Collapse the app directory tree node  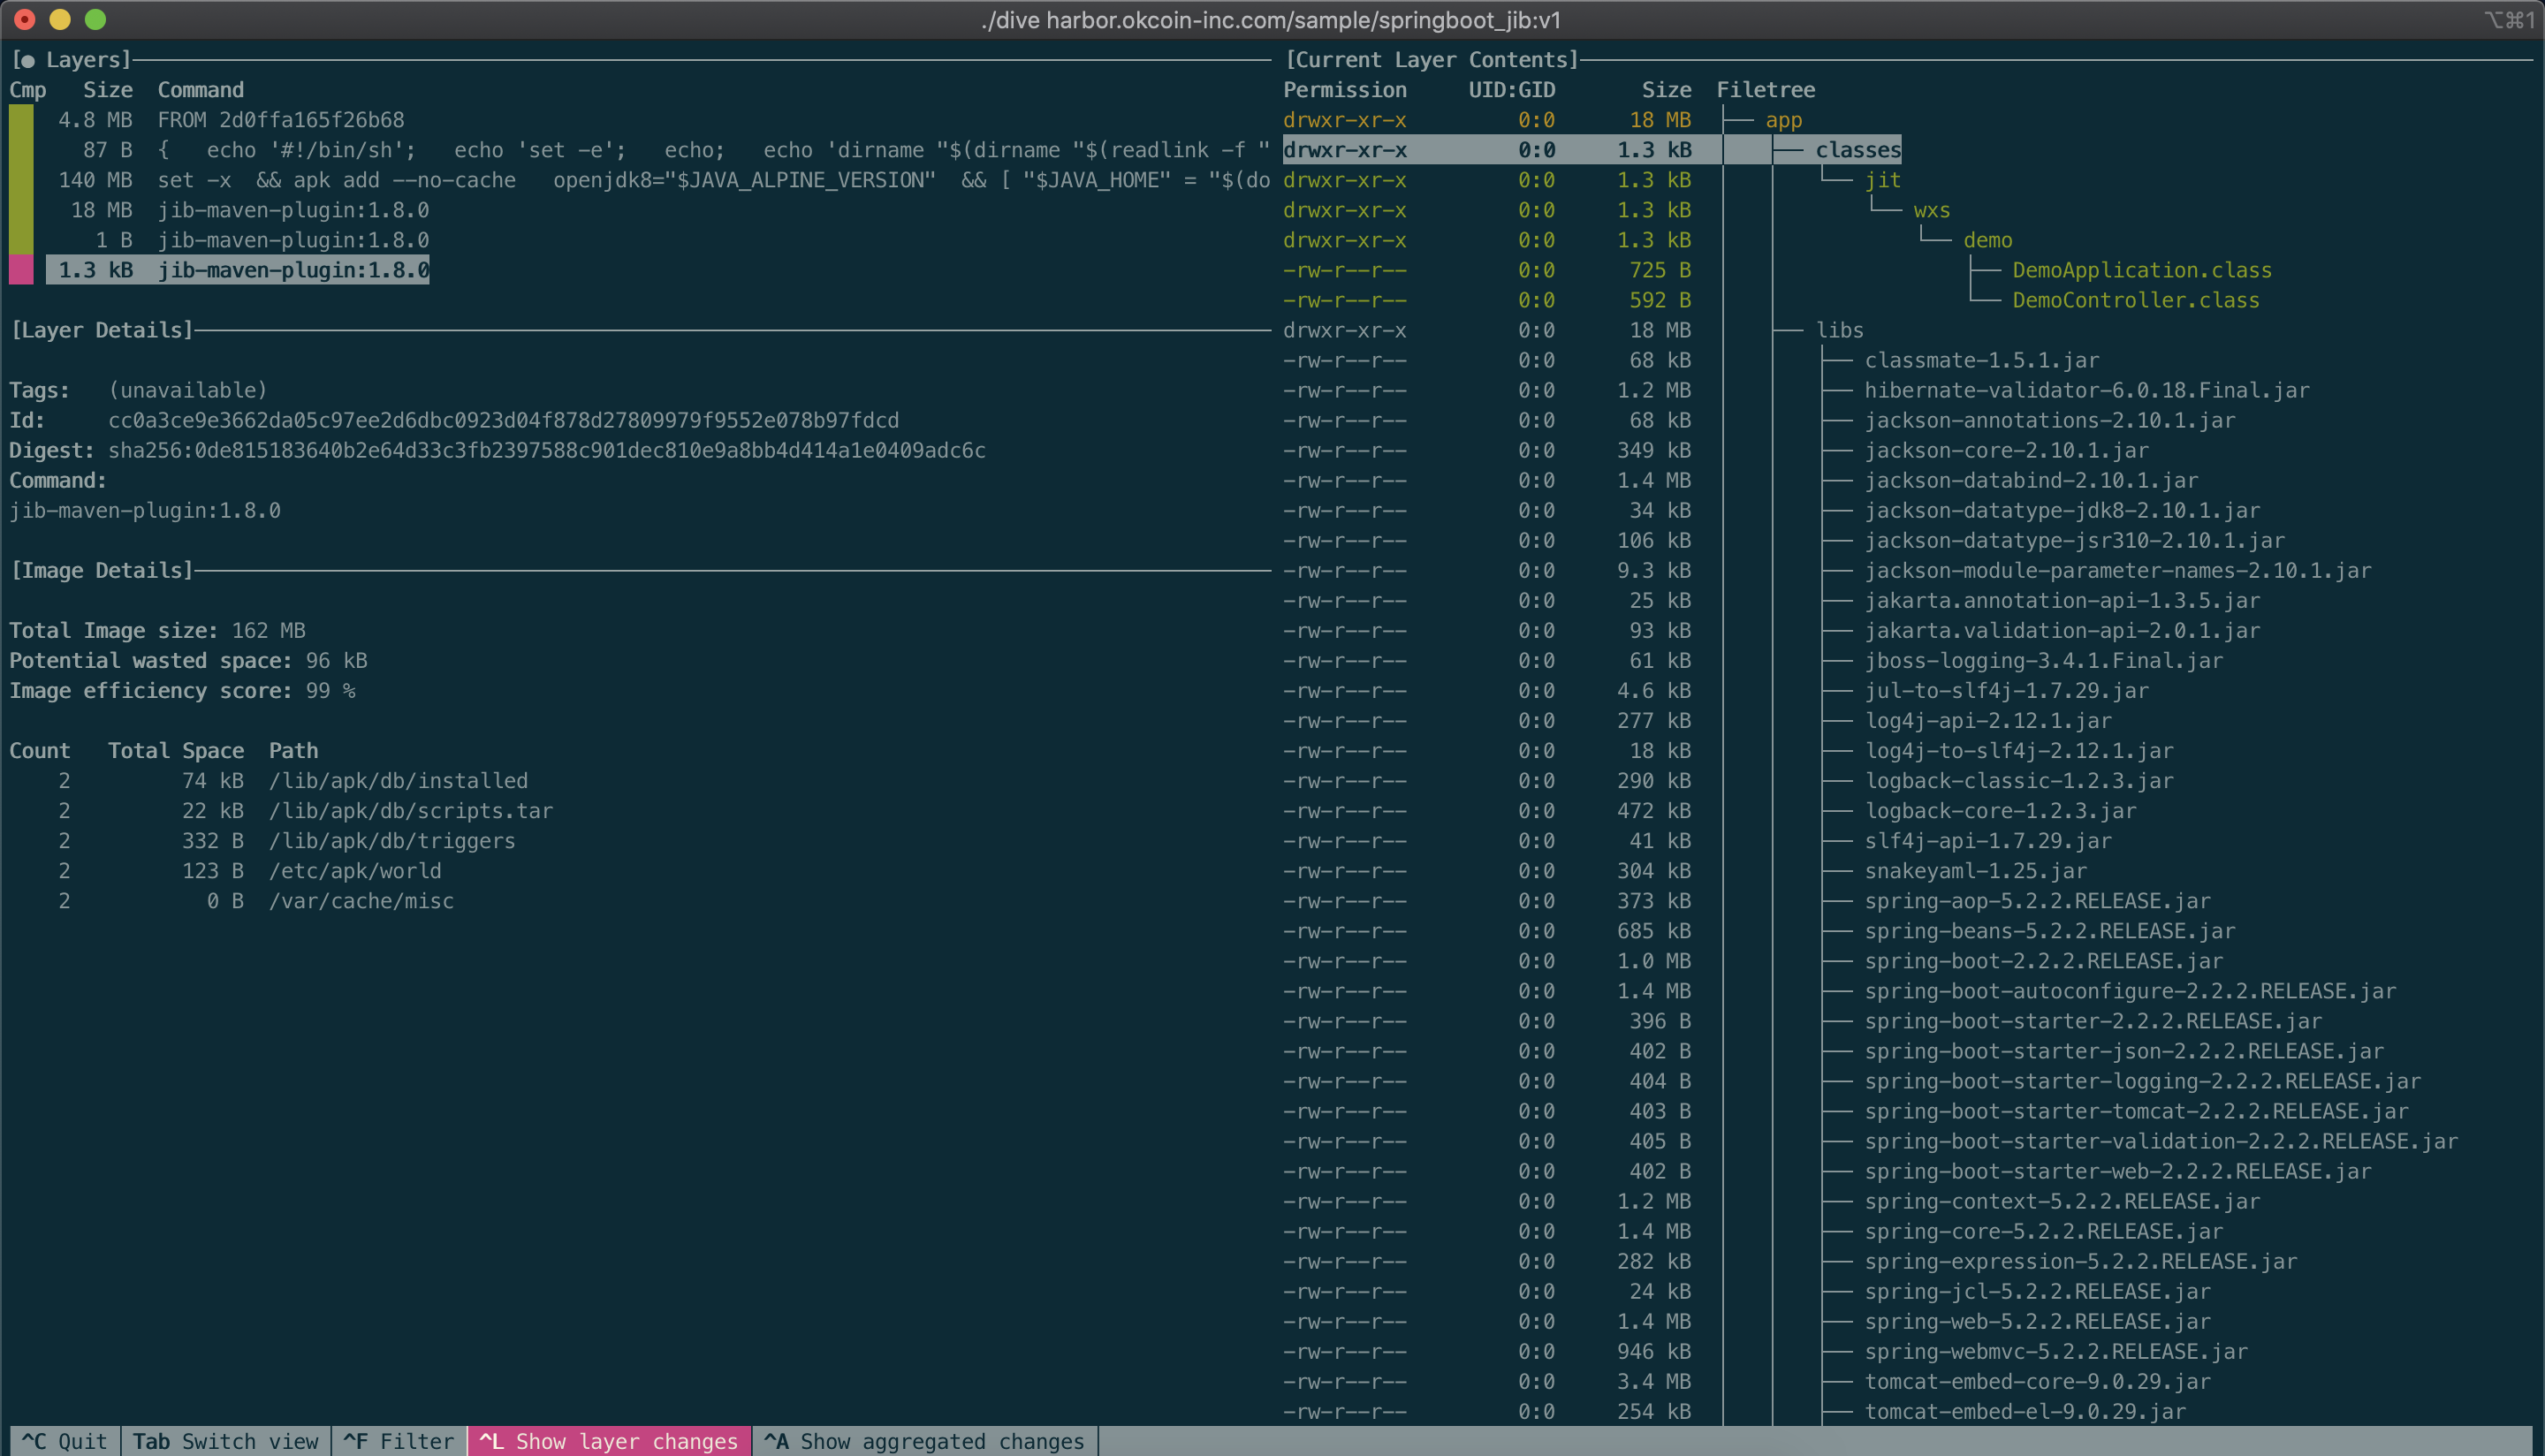(1783, 120)
